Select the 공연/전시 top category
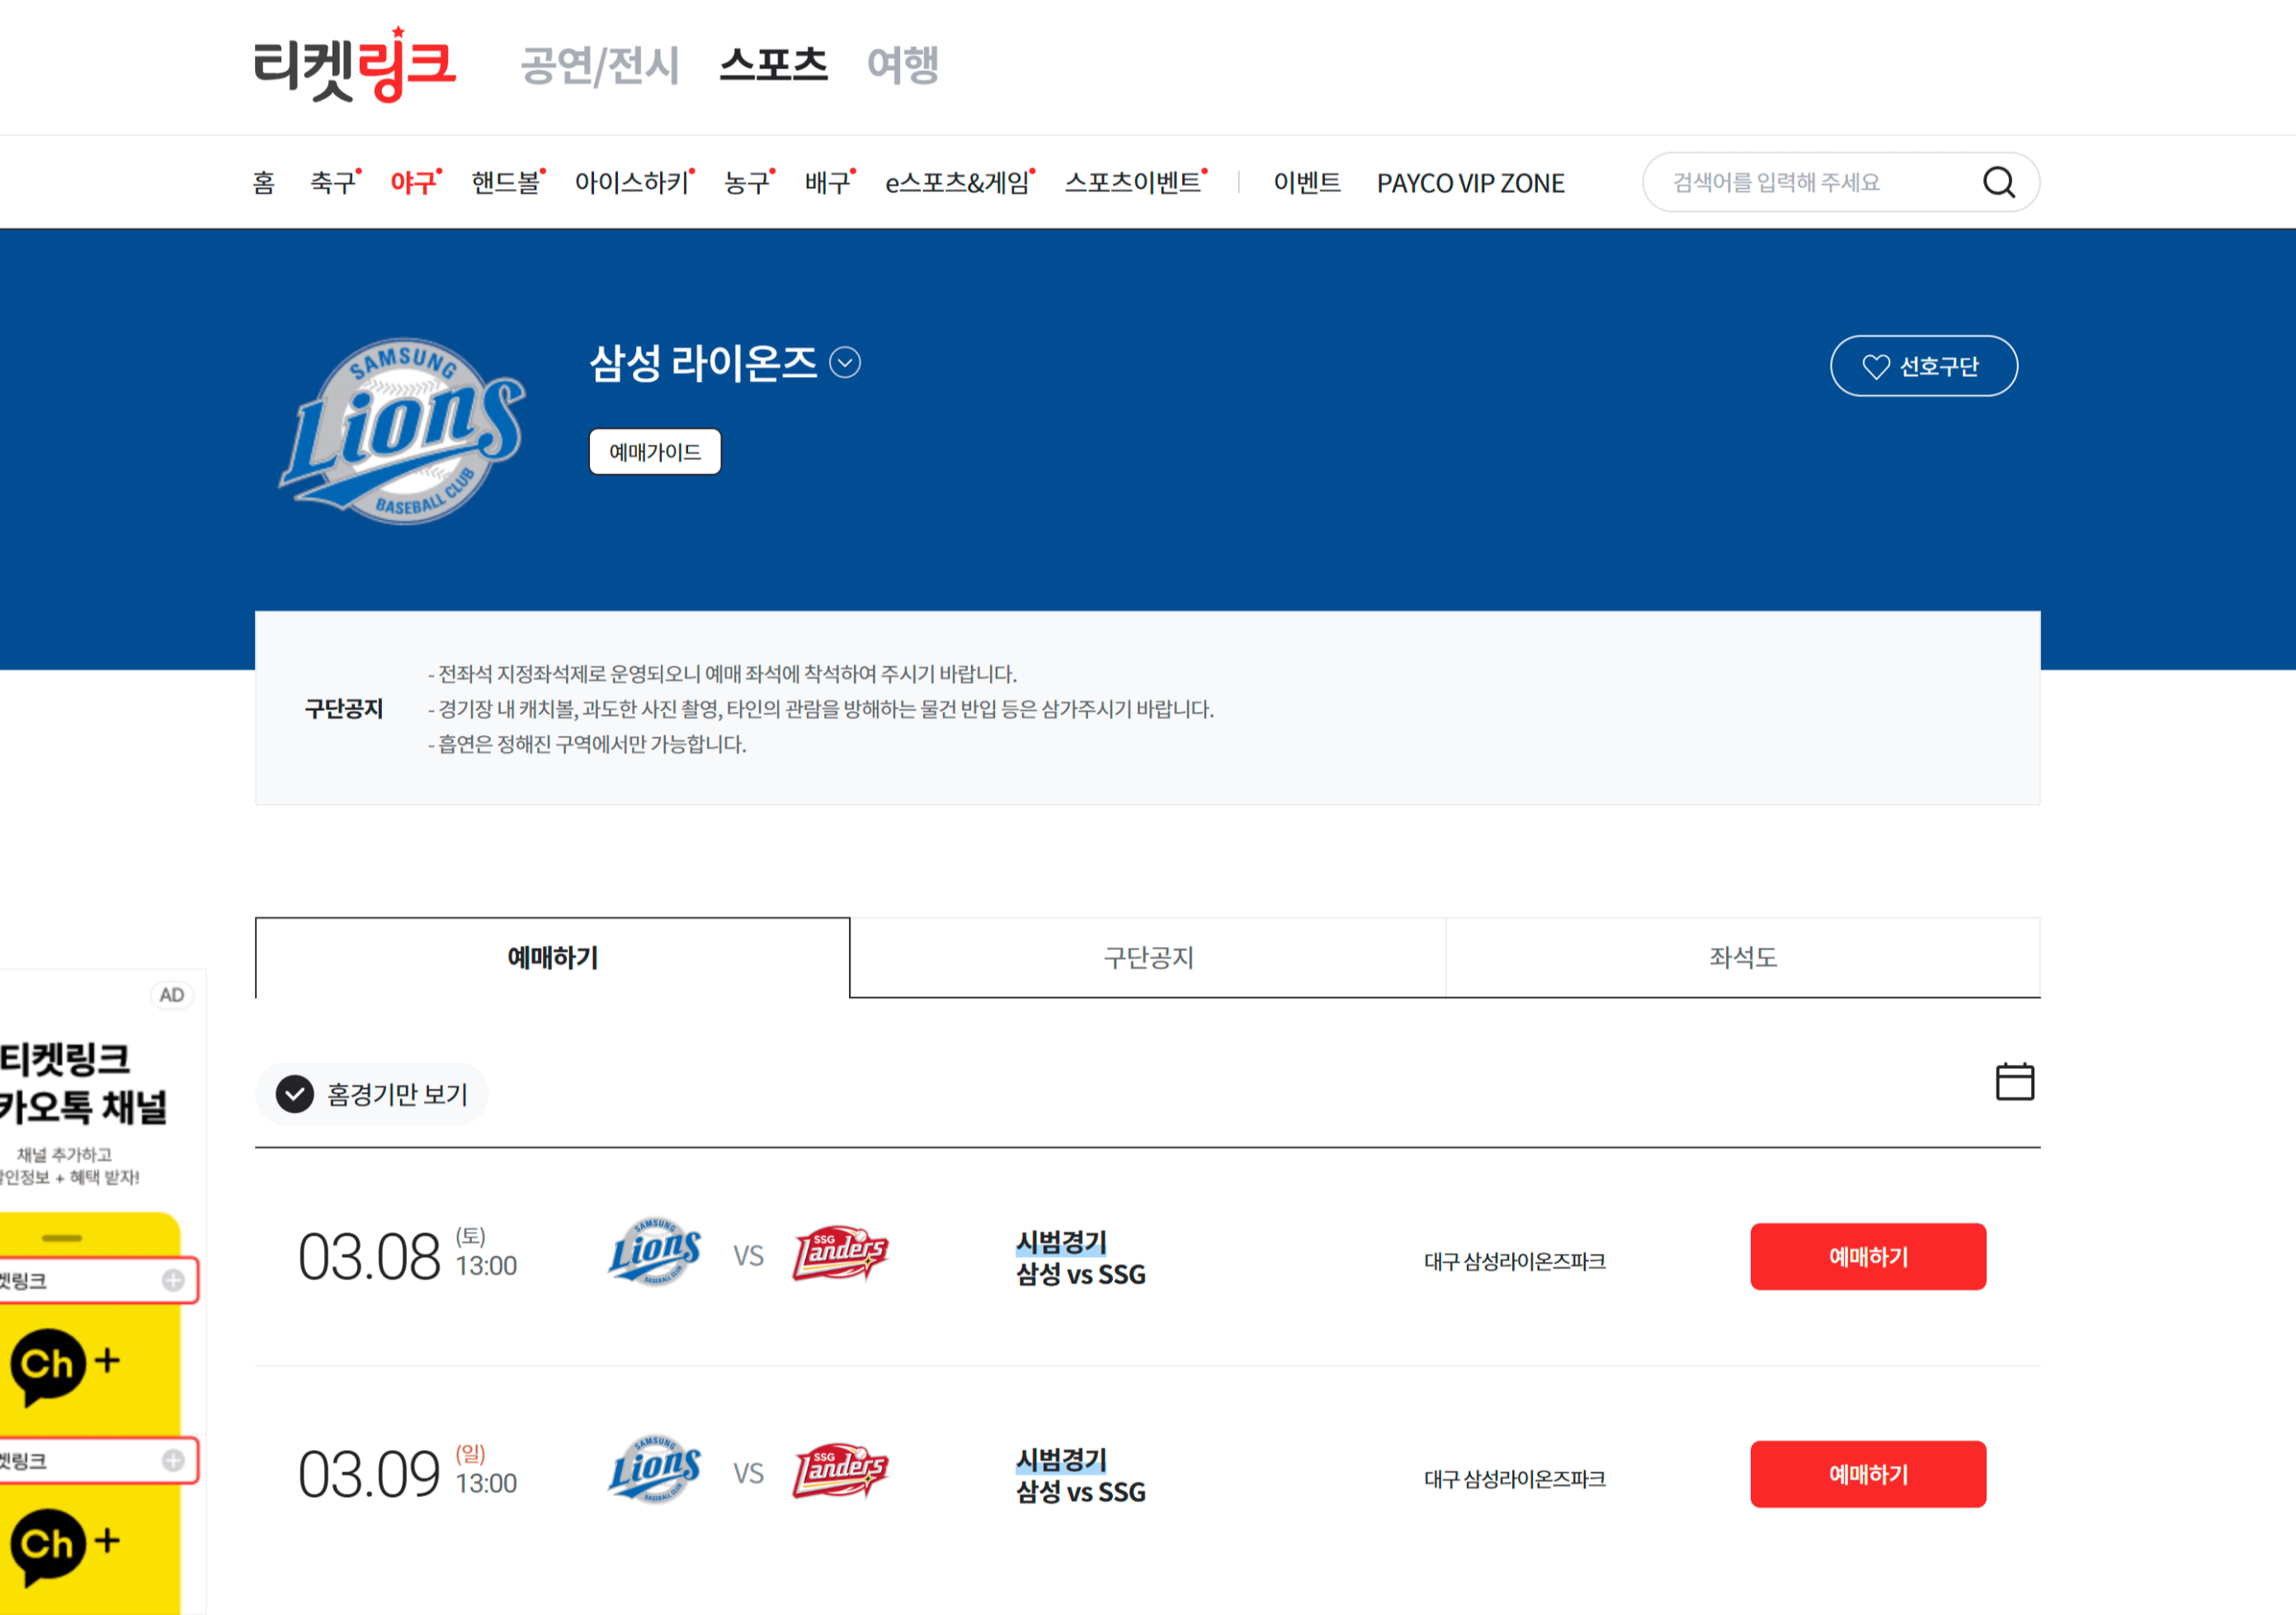 tap(600, 66)
